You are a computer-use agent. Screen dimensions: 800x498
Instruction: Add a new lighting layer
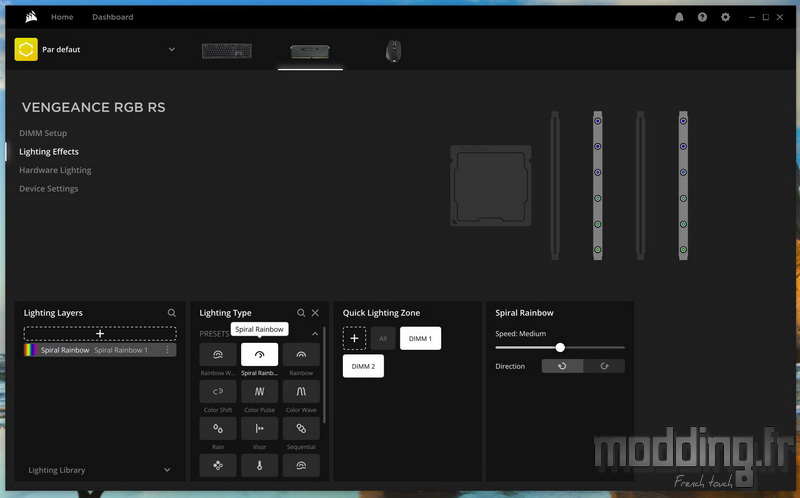(100, 334)
